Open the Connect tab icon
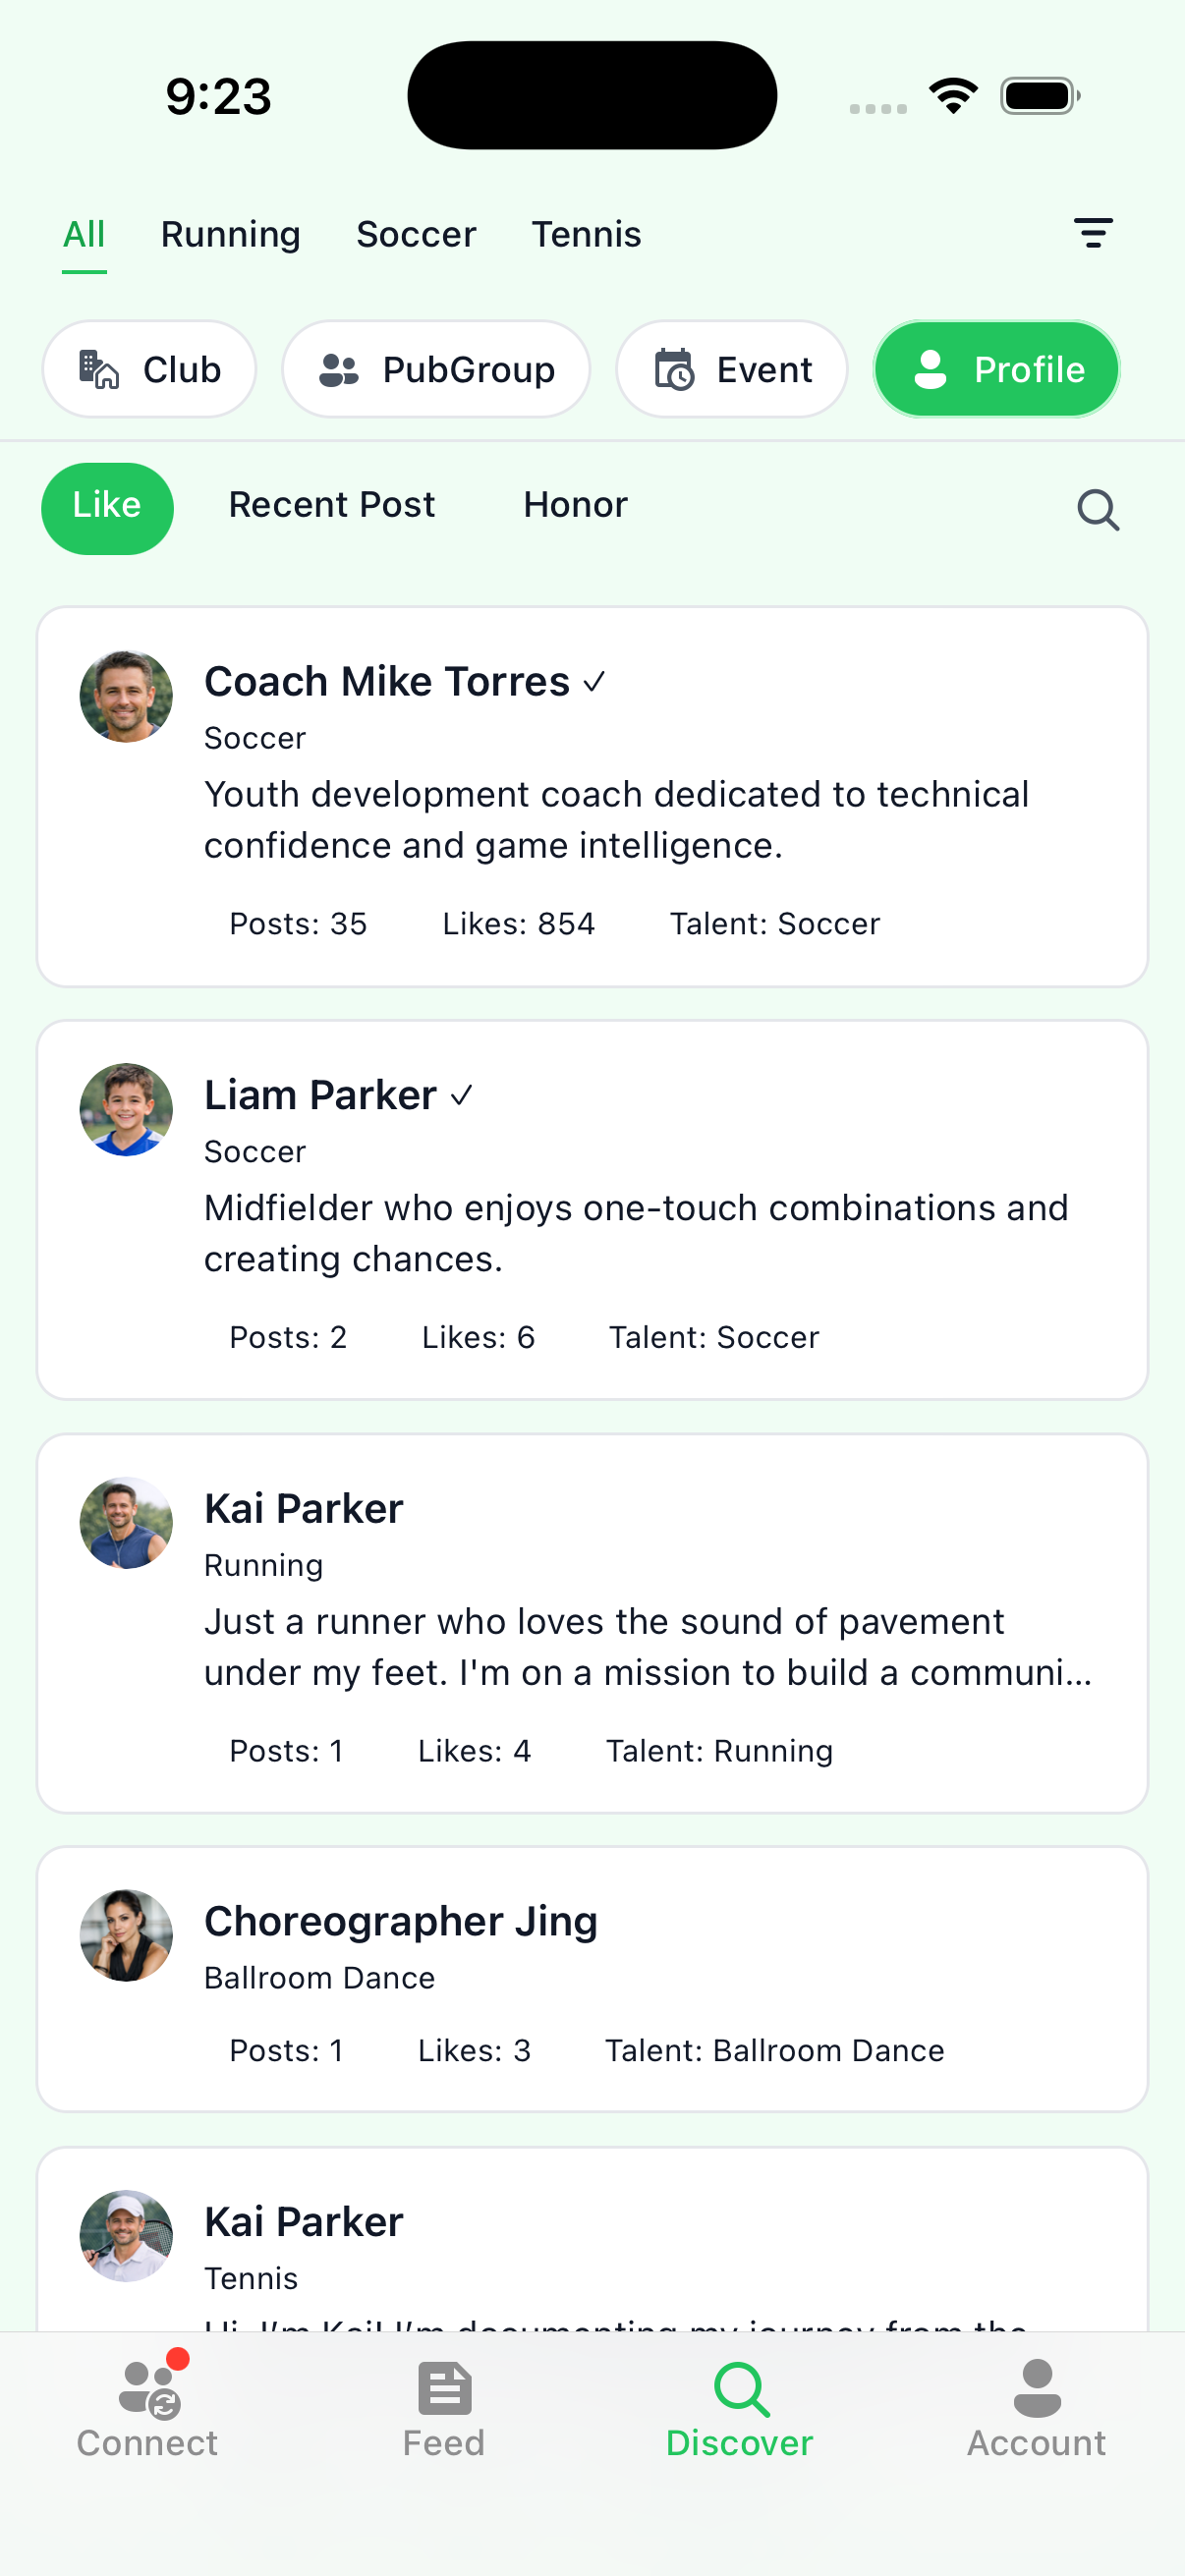 point(148,2388)
